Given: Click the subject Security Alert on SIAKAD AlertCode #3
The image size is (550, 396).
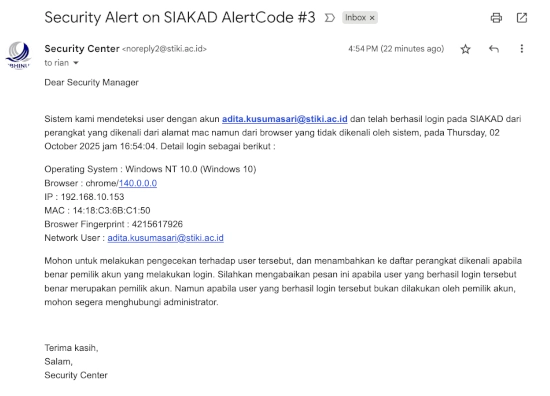Looking at the screenshot, I should coord(180,18).
